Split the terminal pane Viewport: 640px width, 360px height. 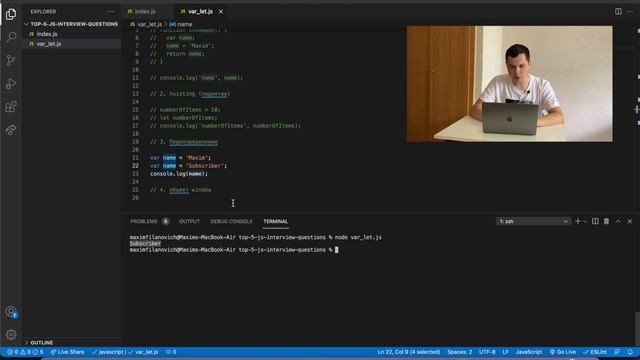[595, 221]
